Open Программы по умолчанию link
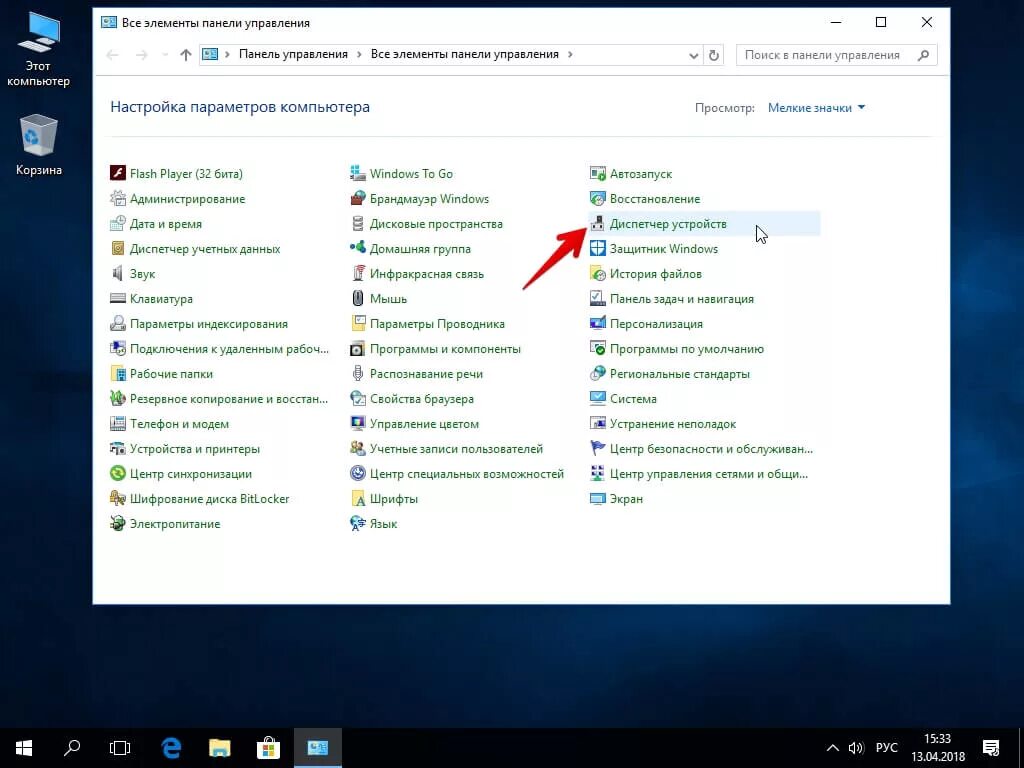The image size is (1024, 768). point(687,349)
